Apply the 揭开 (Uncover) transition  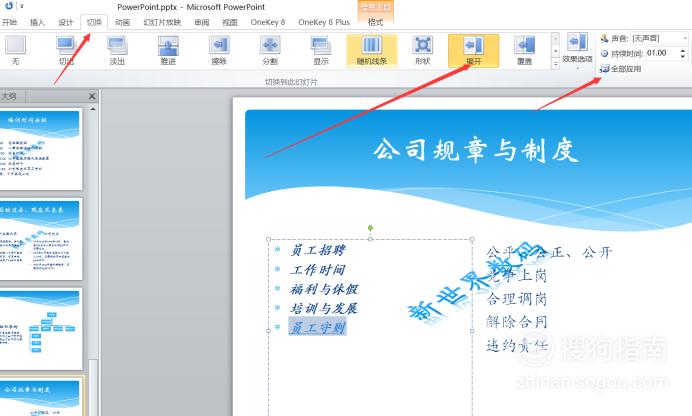coord(474,51)
